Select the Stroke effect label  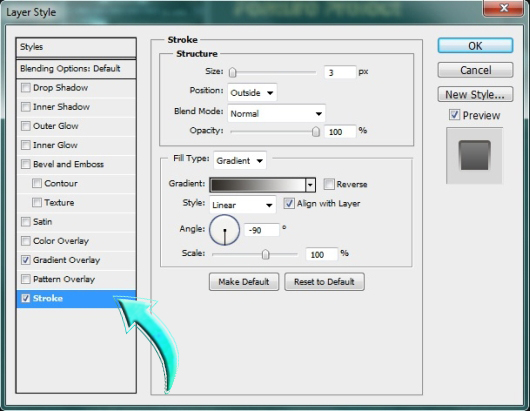click(x=48, y=298)
